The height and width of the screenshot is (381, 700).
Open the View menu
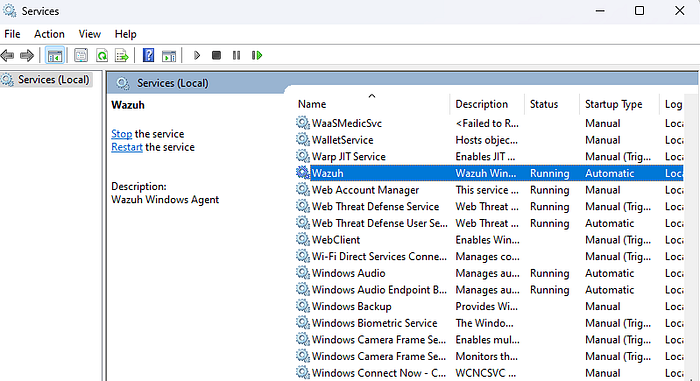90,34
